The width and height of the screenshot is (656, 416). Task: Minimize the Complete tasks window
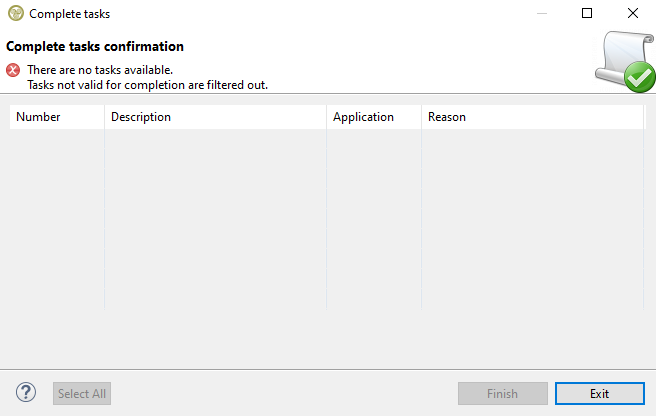coord(541,14)
